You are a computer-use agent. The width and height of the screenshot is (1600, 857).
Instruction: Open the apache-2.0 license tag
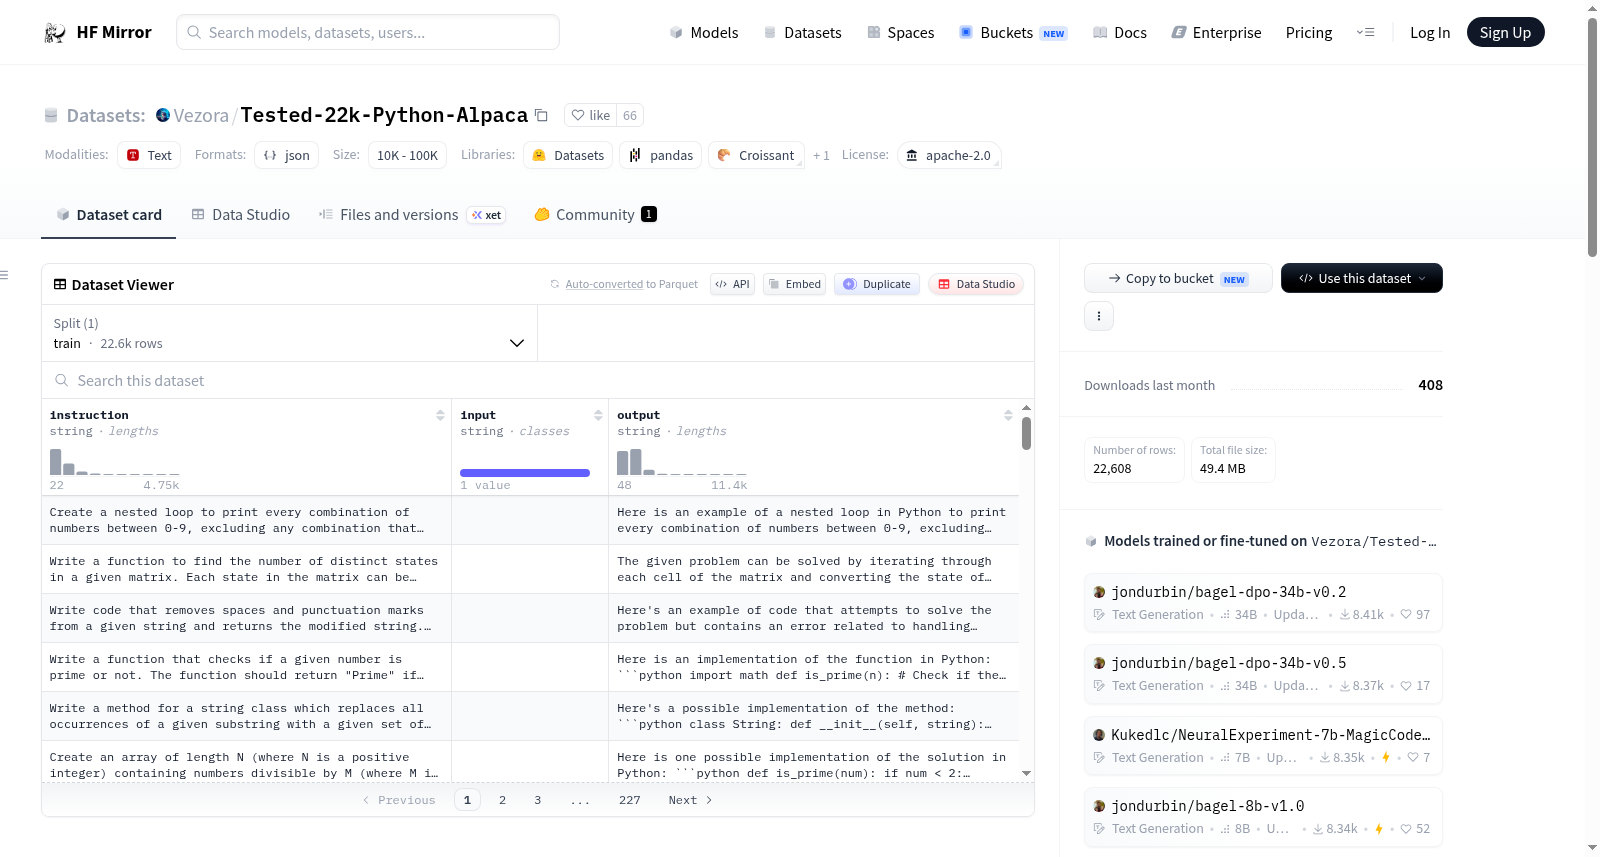[949, 155]
